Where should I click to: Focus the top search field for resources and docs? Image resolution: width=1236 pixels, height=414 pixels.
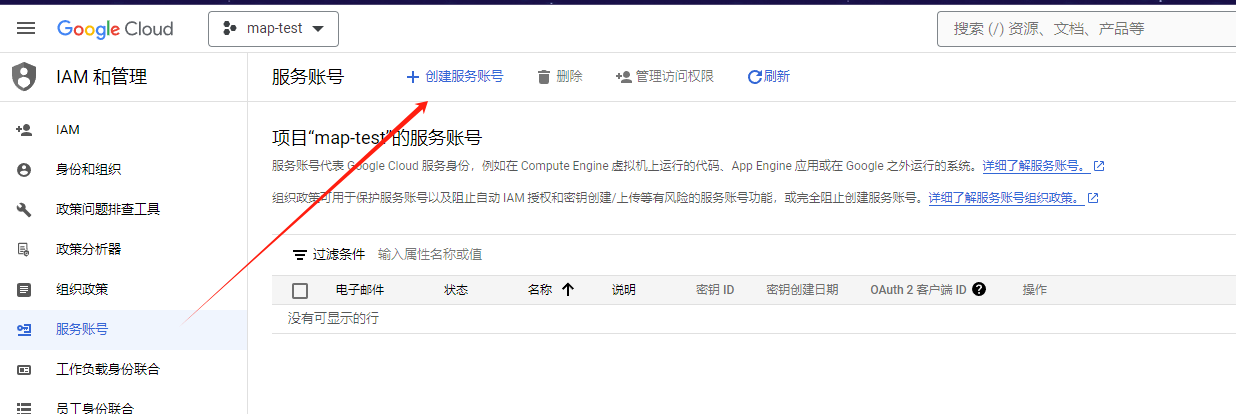coord(1087,29)
